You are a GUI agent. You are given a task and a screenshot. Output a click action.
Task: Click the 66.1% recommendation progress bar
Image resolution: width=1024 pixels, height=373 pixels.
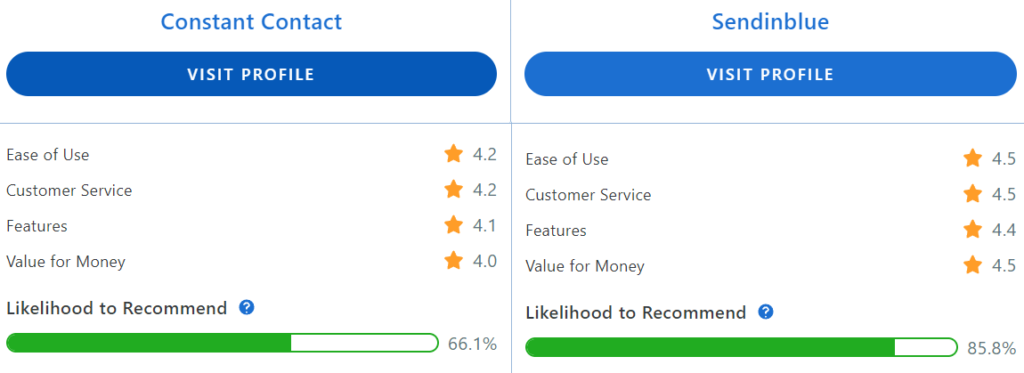pyautogui.click(x=222, y=343)
